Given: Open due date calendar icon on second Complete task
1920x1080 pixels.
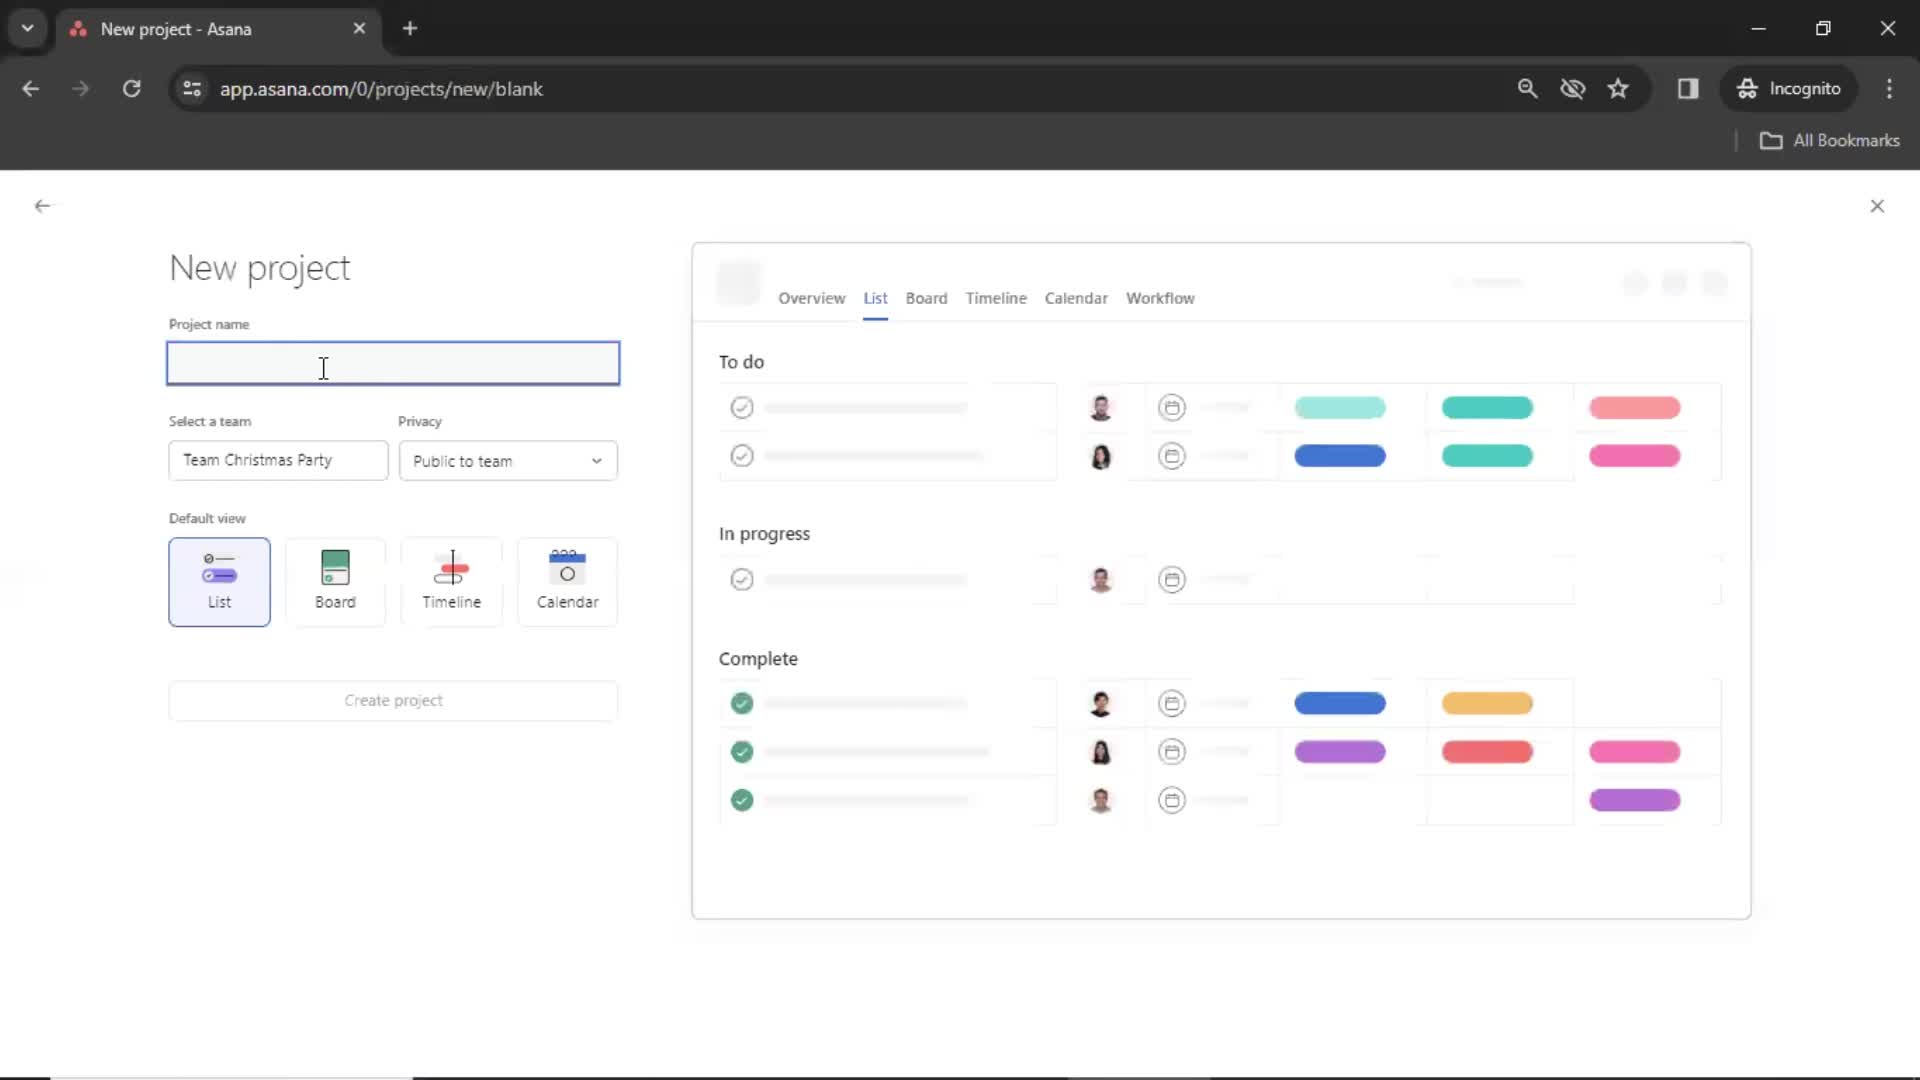Looking at the screenshot, I should 1172,752.
